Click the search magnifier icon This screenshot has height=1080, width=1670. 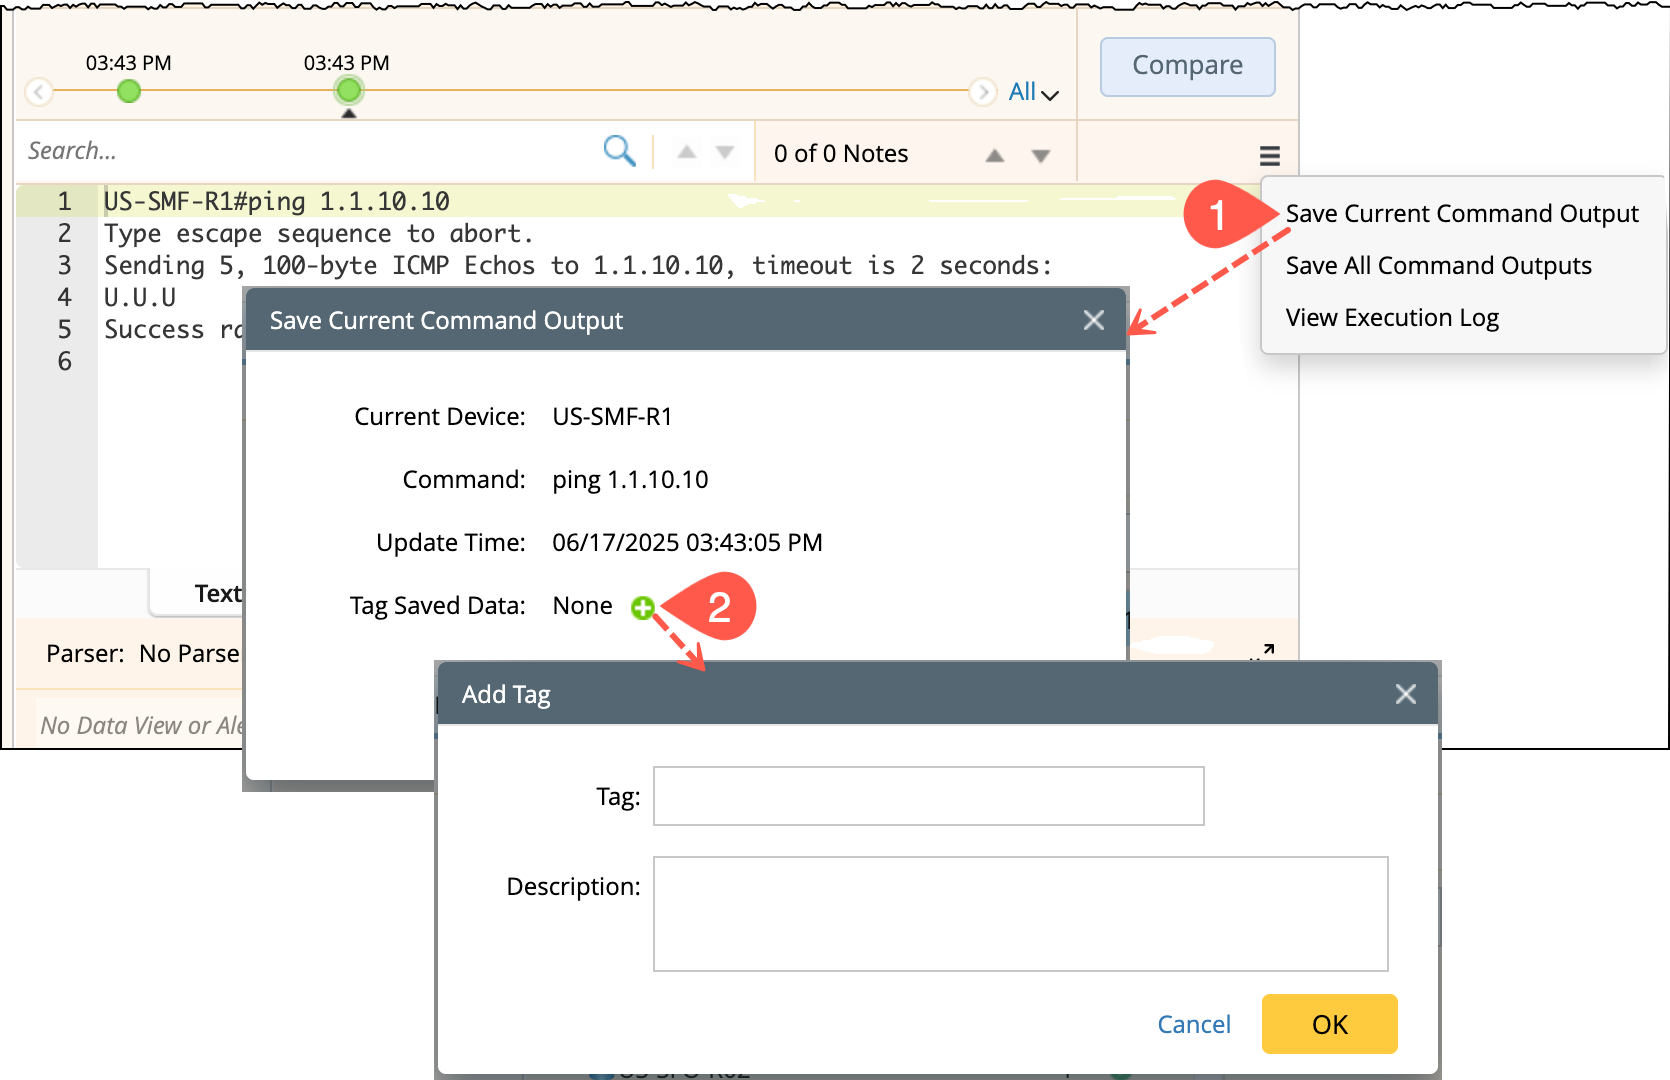(619, 151)
